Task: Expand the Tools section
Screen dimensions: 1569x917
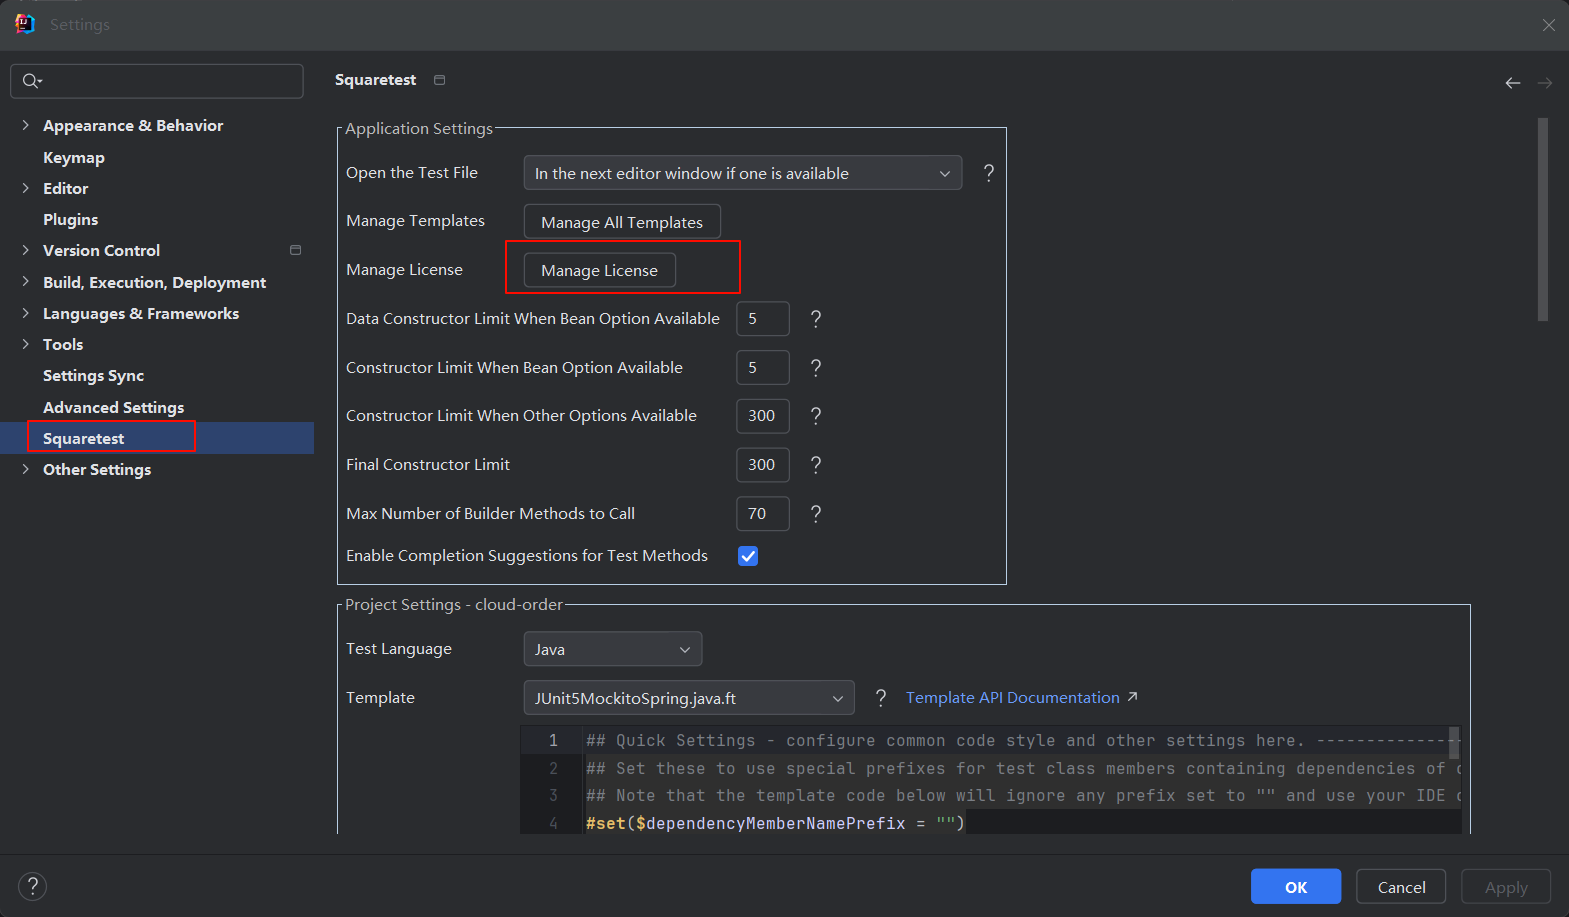Action: point(25,344)
